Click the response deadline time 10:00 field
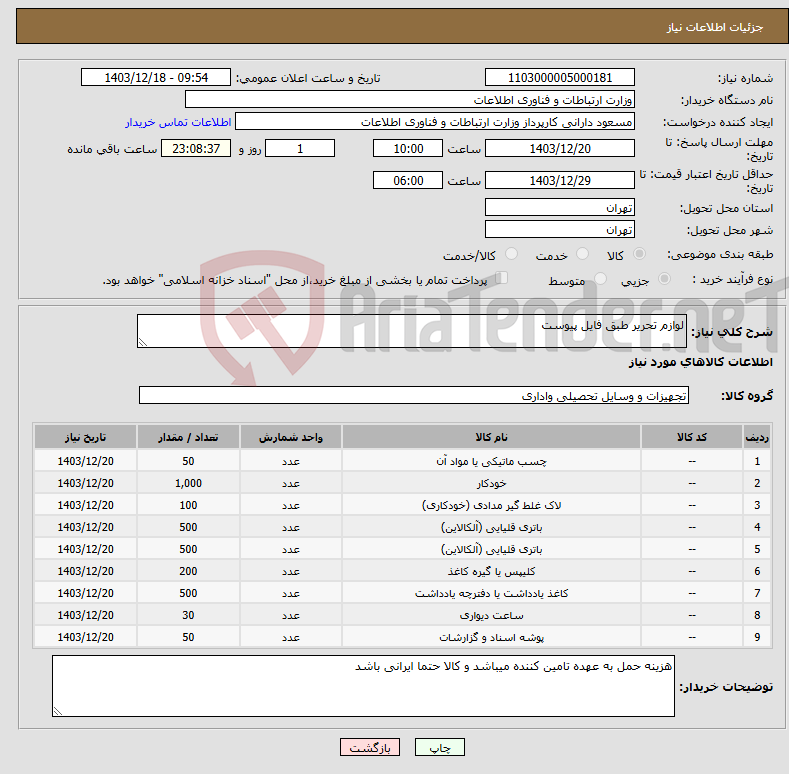Image resolution: width=789 pixels, height=774 pixels. pos(408,148)
